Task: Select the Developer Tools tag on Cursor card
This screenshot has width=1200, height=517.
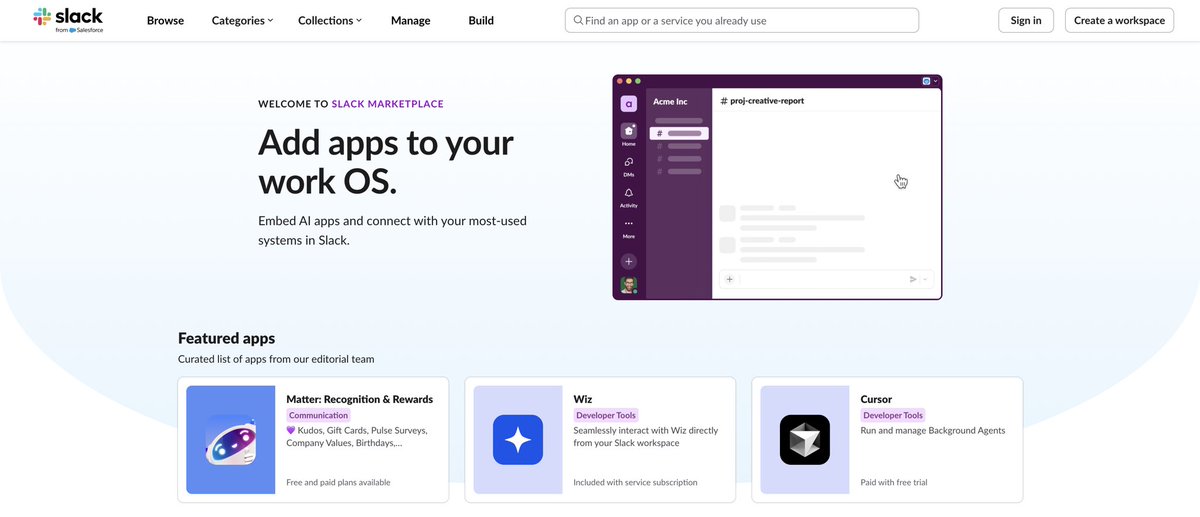Action: (893, 415)
